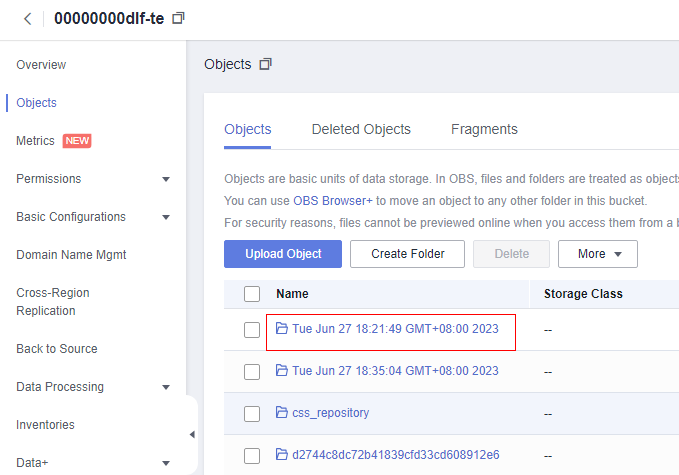Click folder icon for the 18:35:04 folder
The height and width of the screenshot is (475, 679).
tap(282, 371)
